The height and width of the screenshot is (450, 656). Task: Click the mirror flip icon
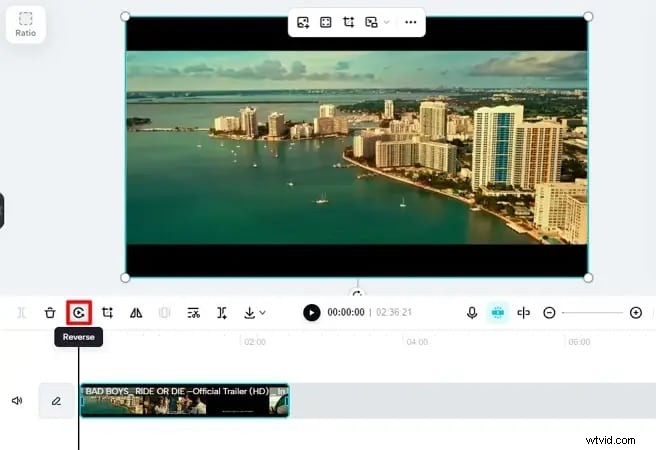(136, 312)
